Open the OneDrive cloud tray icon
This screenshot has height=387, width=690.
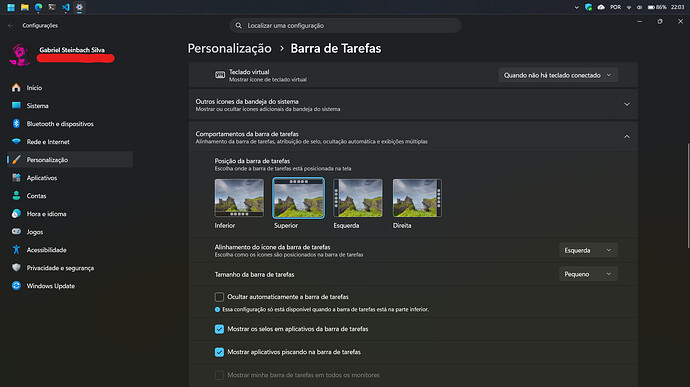(601, 7)
